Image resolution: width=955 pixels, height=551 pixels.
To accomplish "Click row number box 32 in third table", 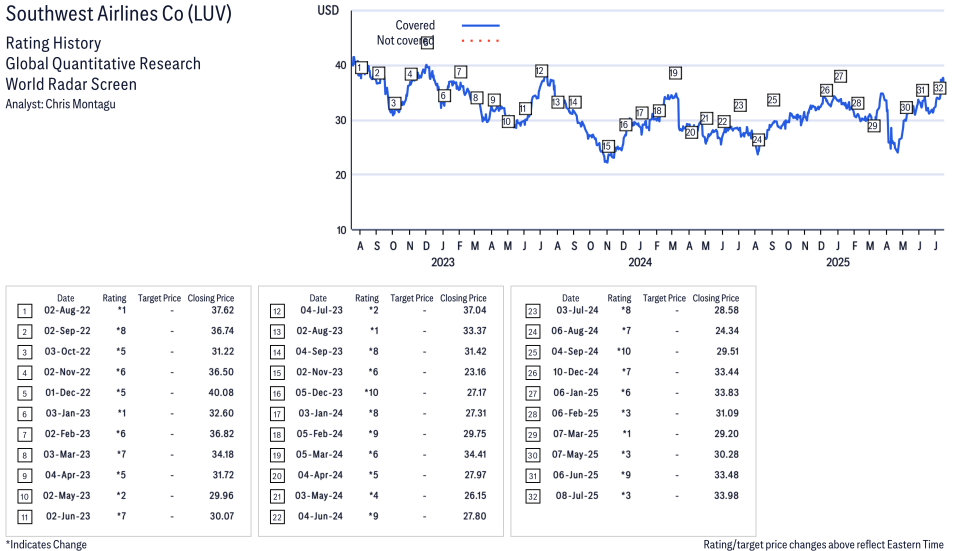I will (x=533, y=497).
